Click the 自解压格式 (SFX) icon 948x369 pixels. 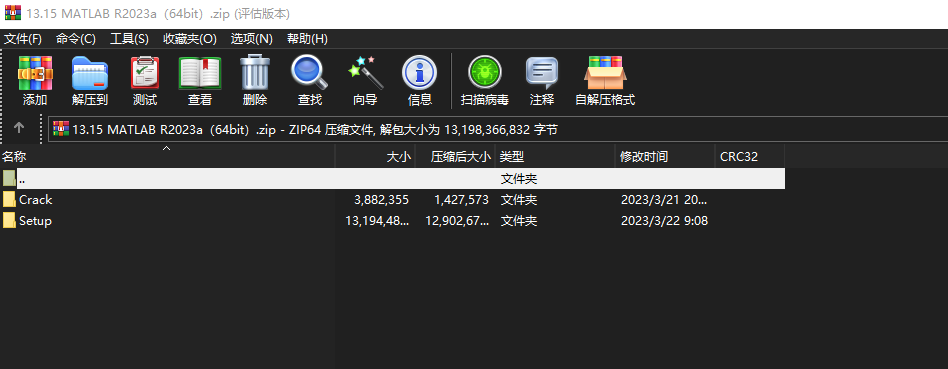(x=605, y=73)
